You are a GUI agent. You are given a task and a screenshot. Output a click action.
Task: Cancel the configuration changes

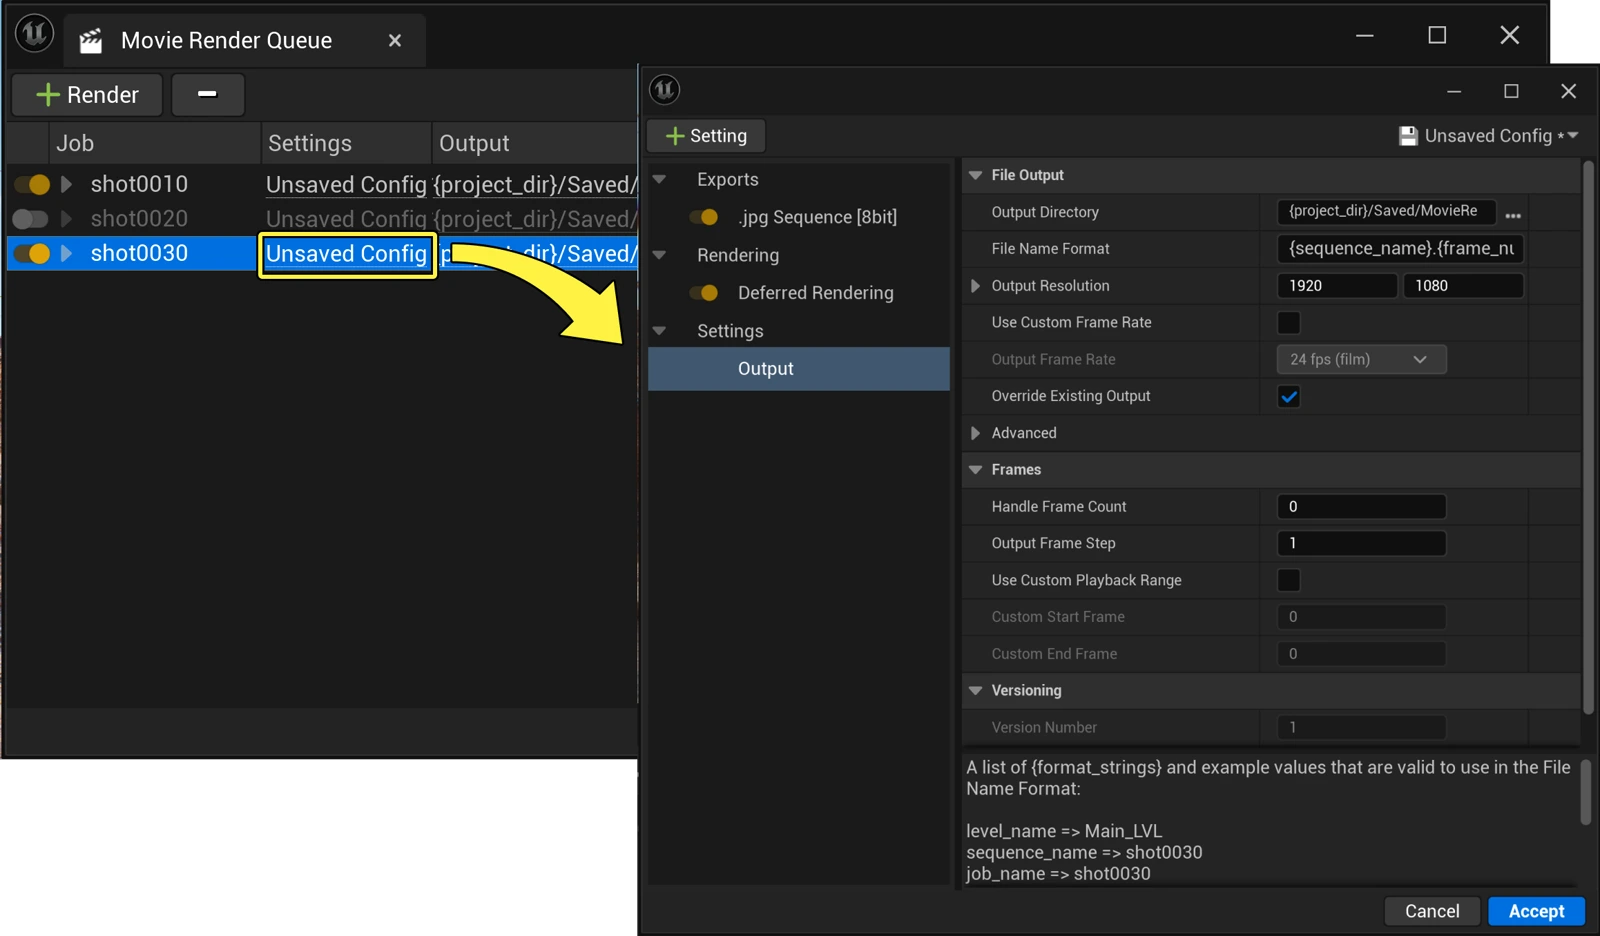pos(1432,911)
